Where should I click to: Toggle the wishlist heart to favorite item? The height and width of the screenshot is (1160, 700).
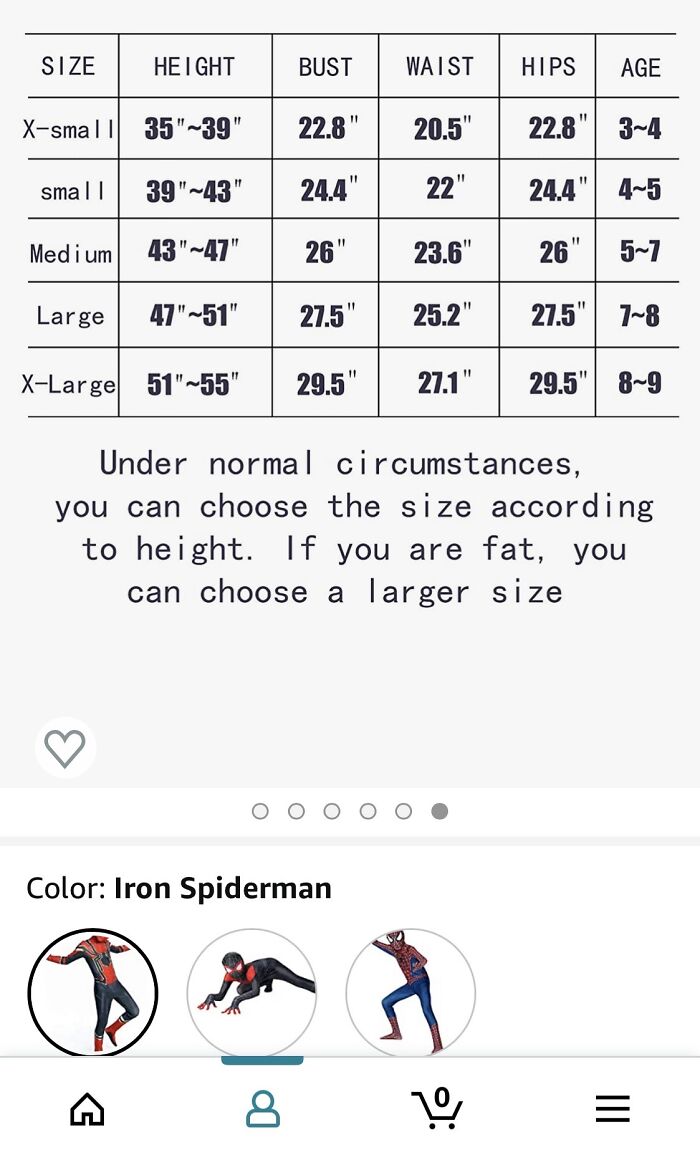coord(64,747)
